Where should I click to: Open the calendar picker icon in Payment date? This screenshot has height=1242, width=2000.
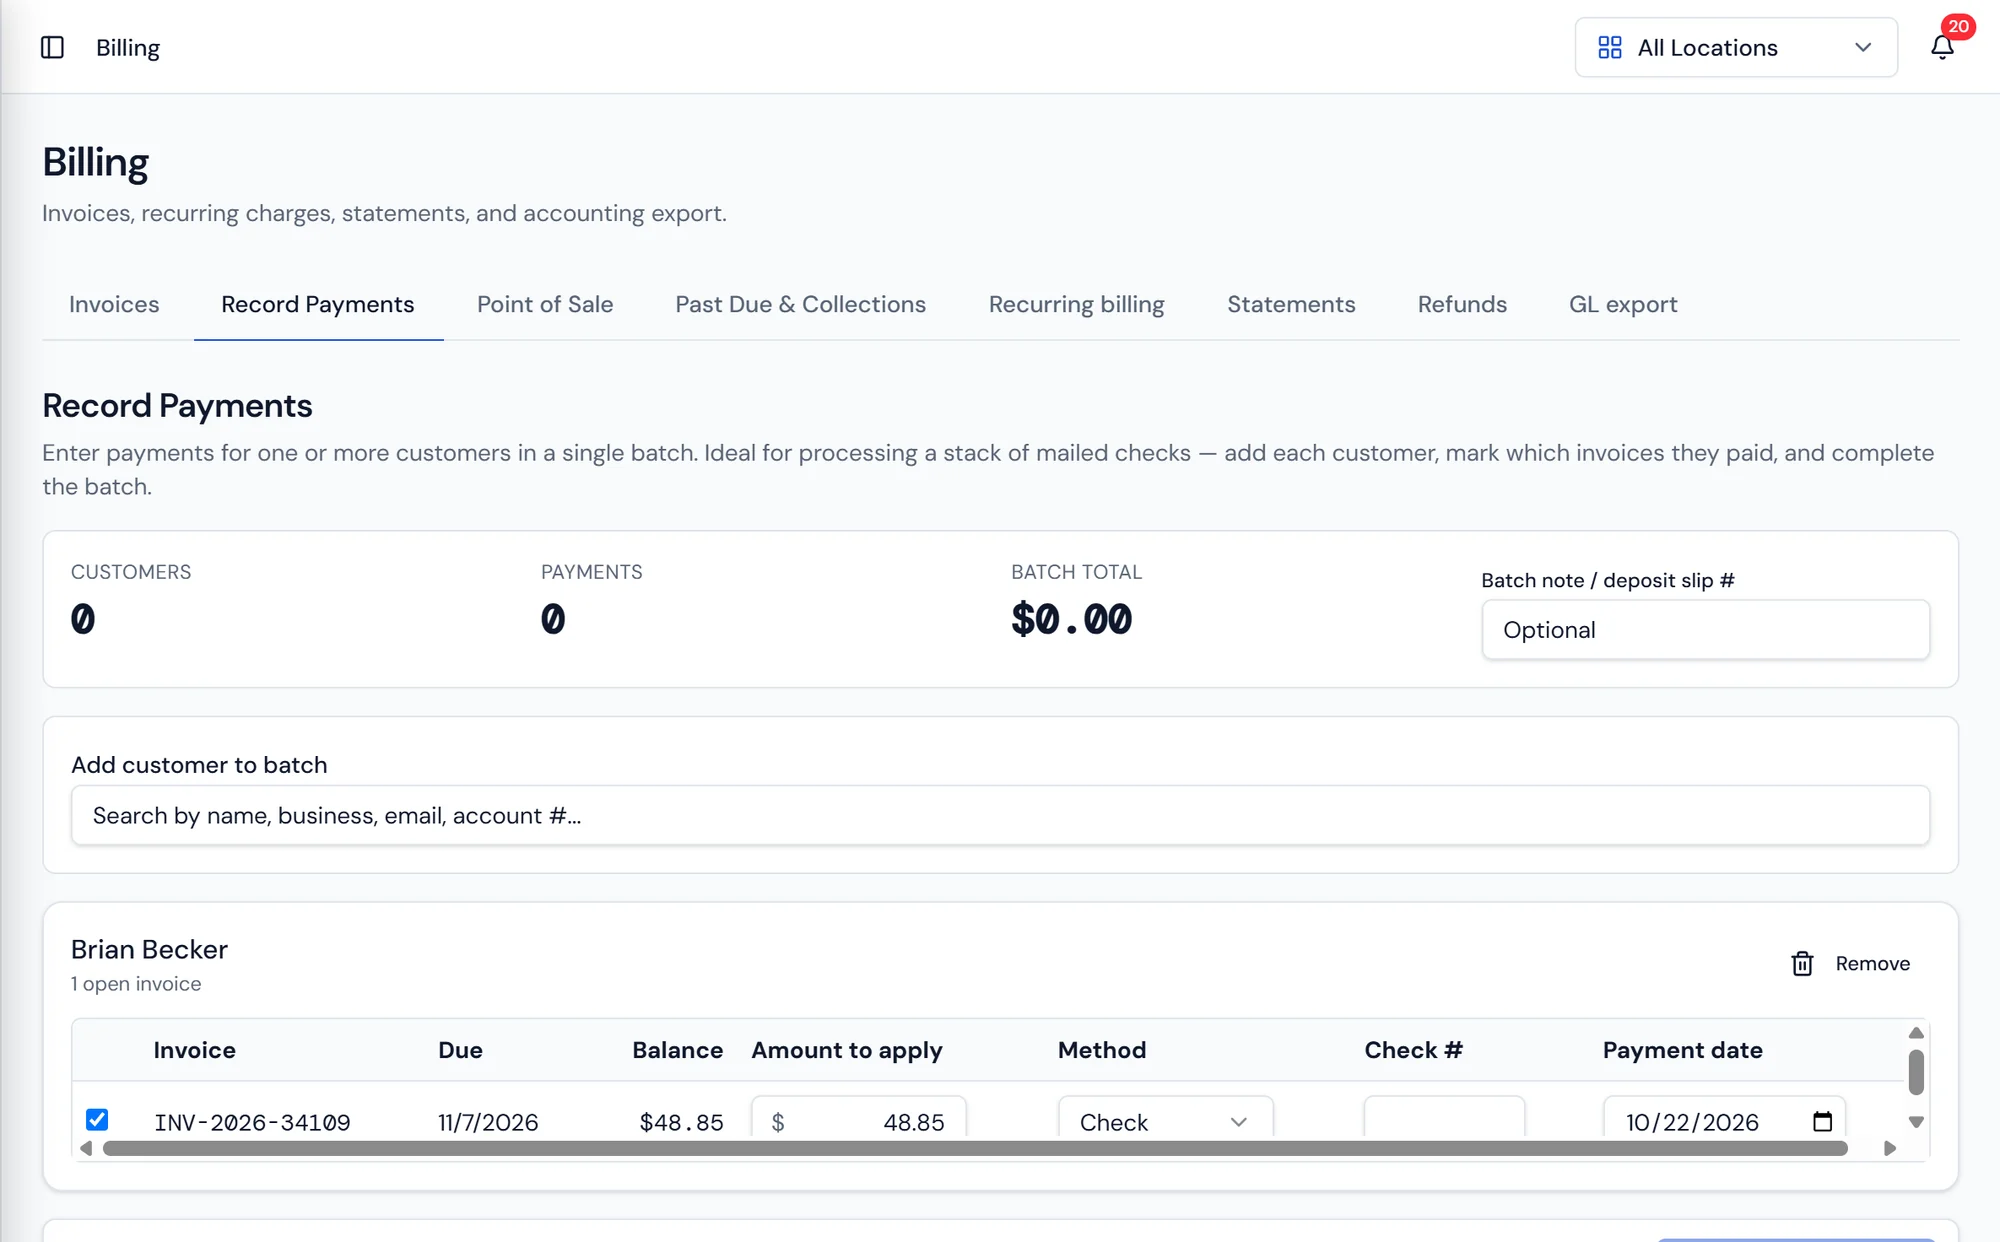point(1822,1121)
